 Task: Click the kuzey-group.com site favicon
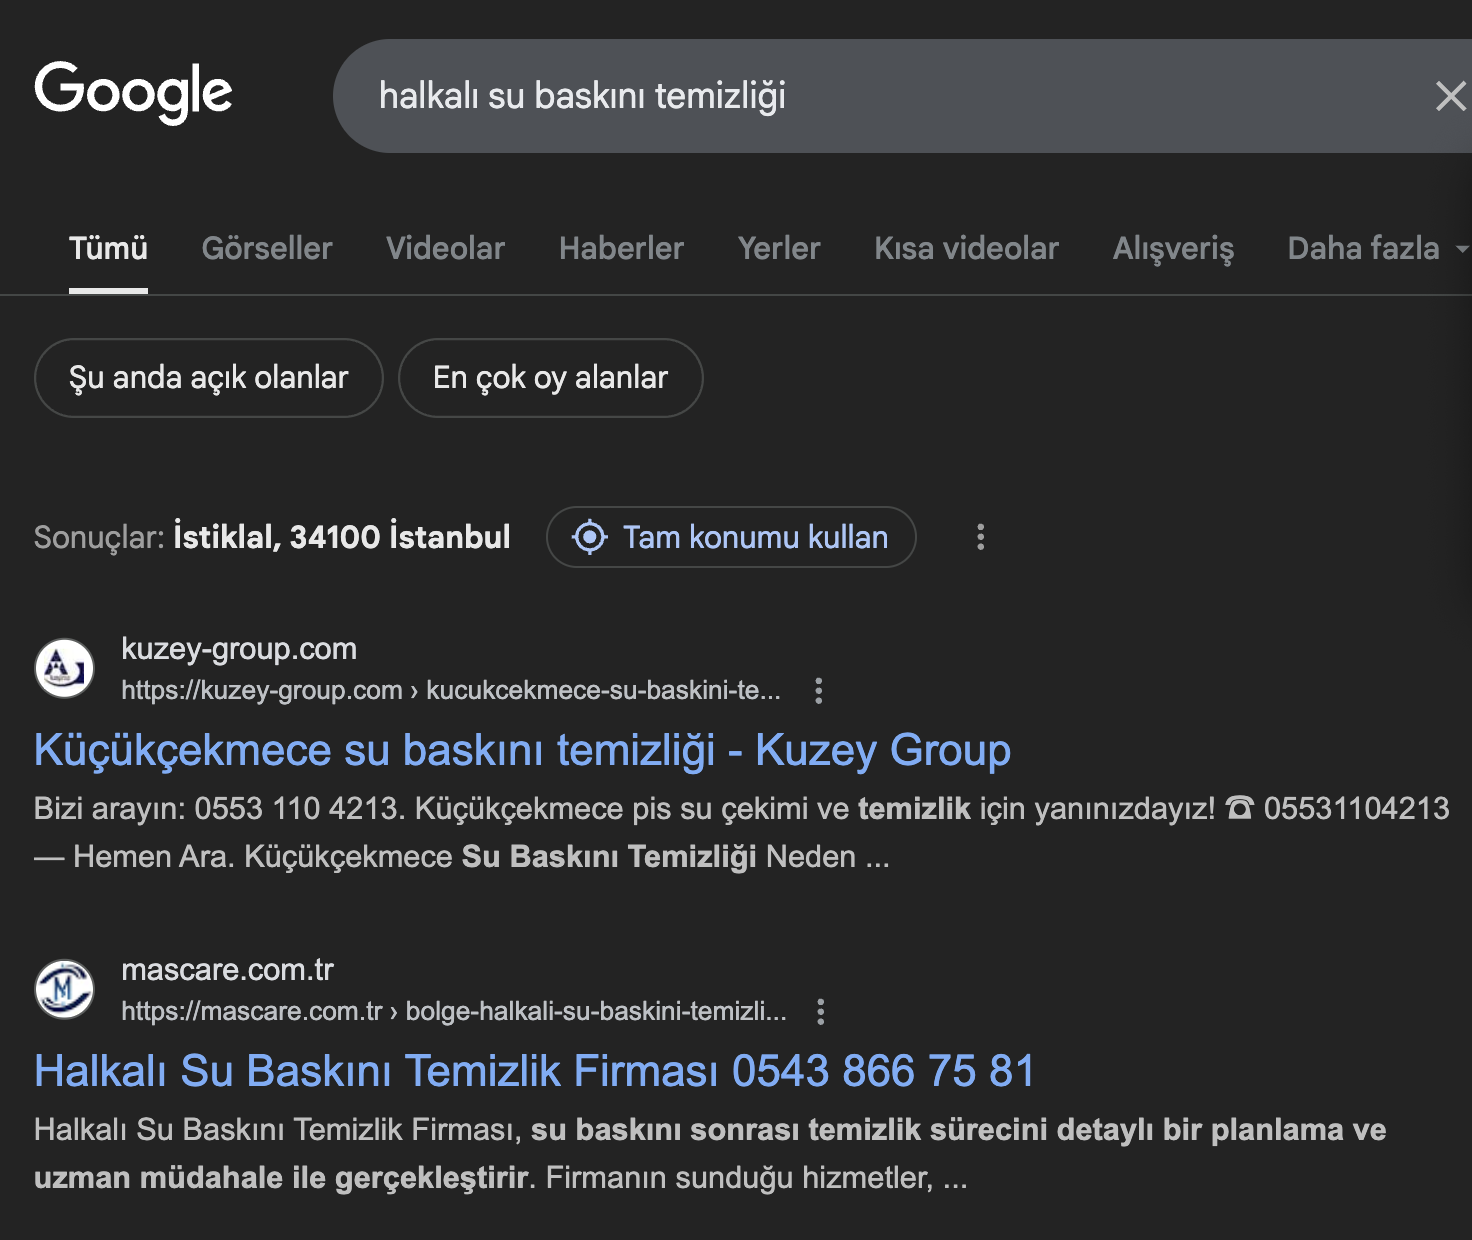click(x=65, y=668)
